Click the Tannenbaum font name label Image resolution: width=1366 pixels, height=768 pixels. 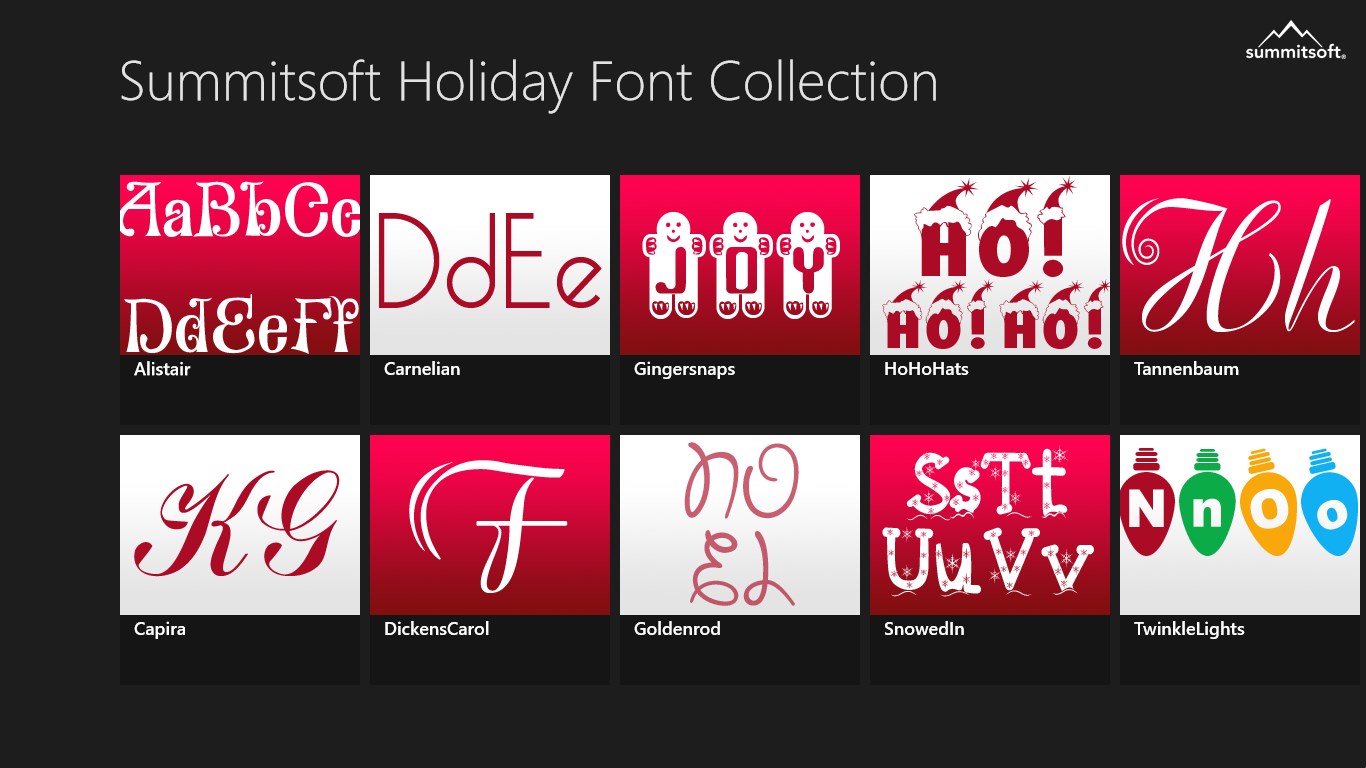click(x=1186, y=369)
